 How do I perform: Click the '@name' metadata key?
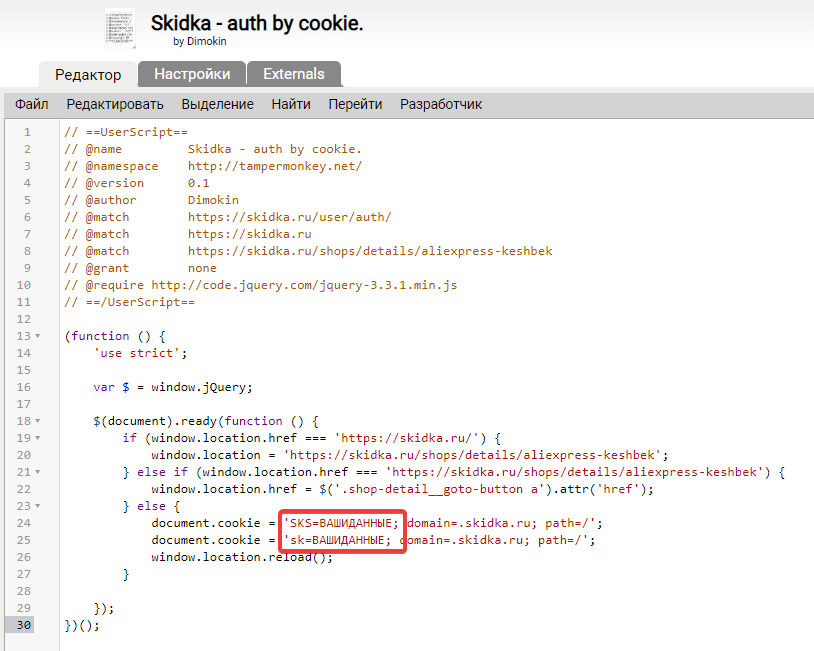(x=104, y=150)
